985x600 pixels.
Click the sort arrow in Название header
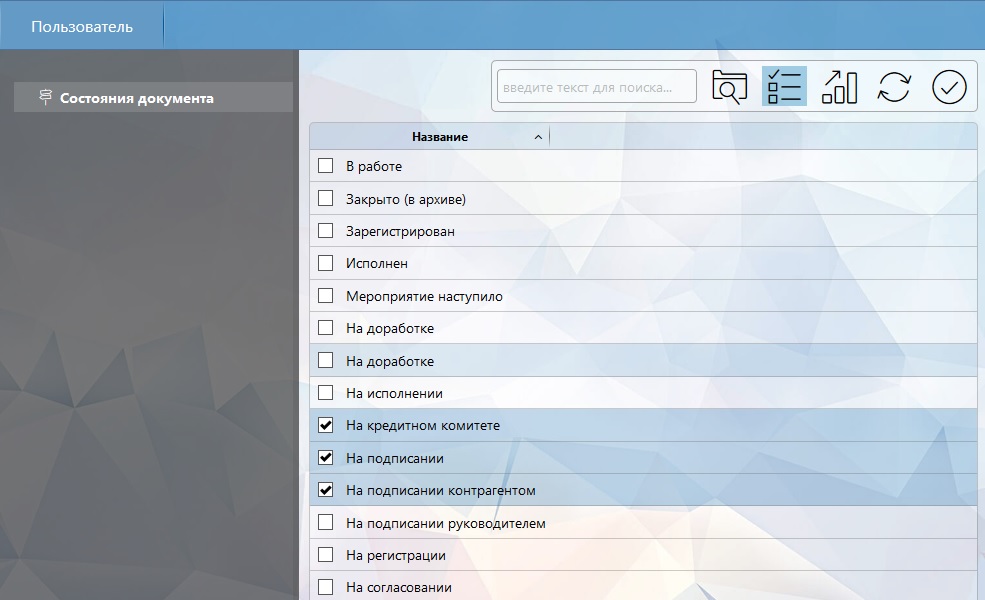tap(538, 137)
